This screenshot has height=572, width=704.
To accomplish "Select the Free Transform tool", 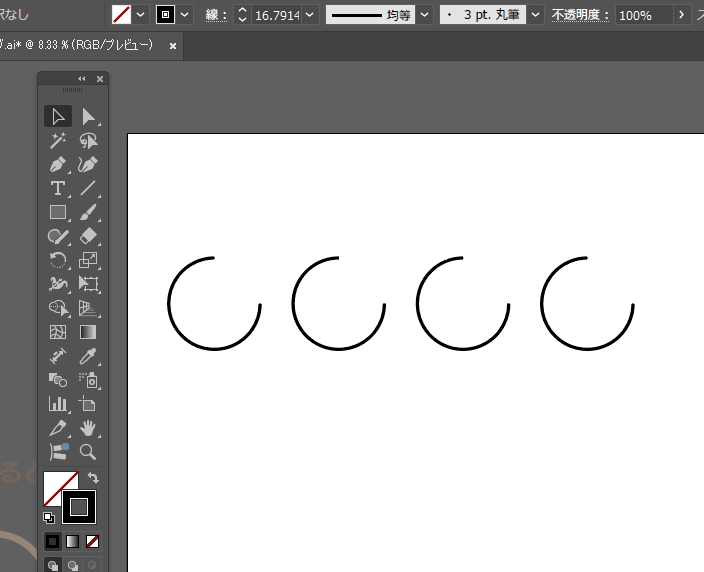I will coord(88,284).
